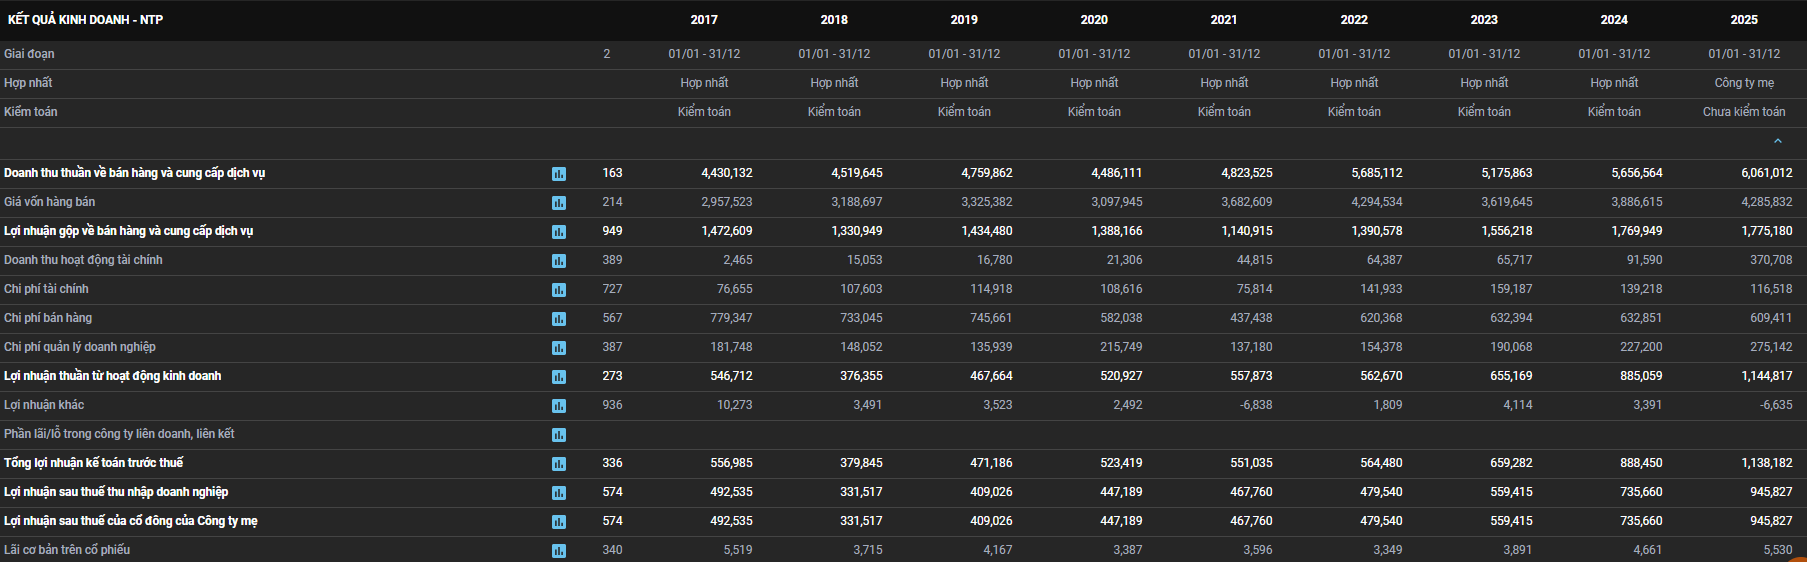The image size is (1807, 562).
Task: Open chart for Tổng lợi nhuận kế toán trước thuế
Action: click(559, 464)
